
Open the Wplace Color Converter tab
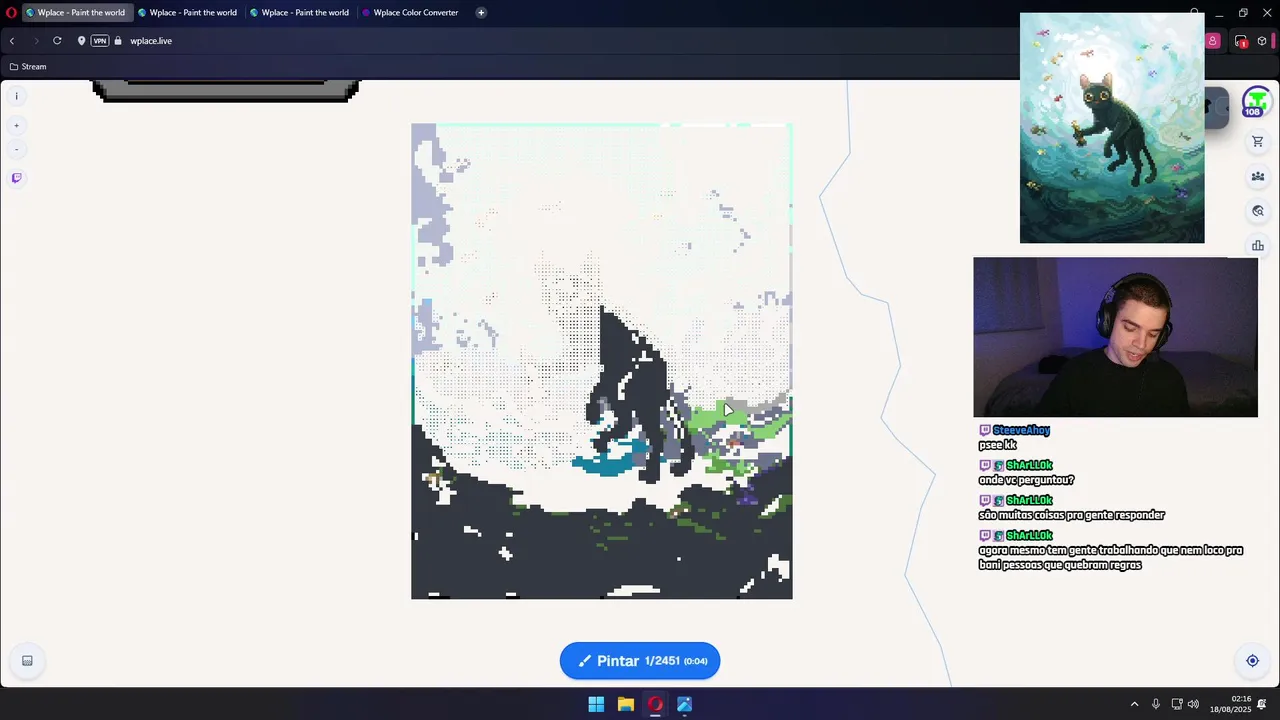click(412, 13)
